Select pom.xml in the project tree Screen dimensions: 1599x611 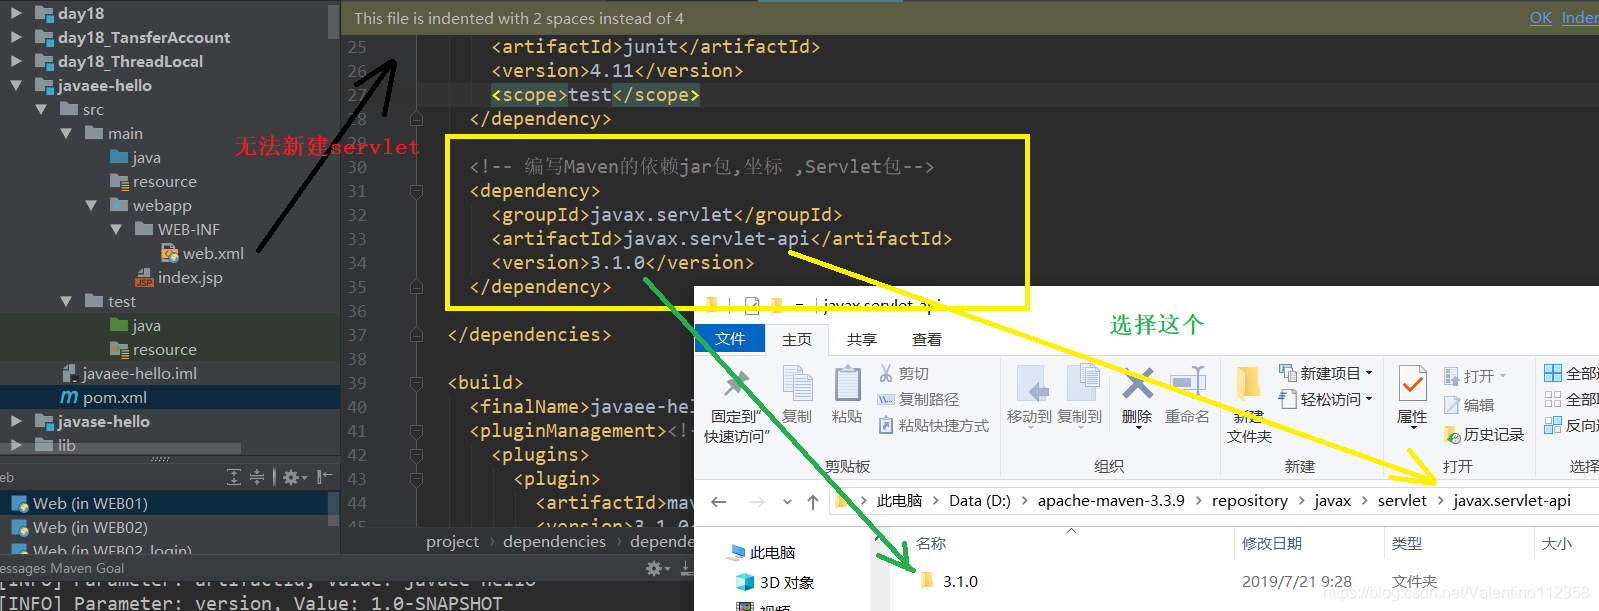coord(115,397)
